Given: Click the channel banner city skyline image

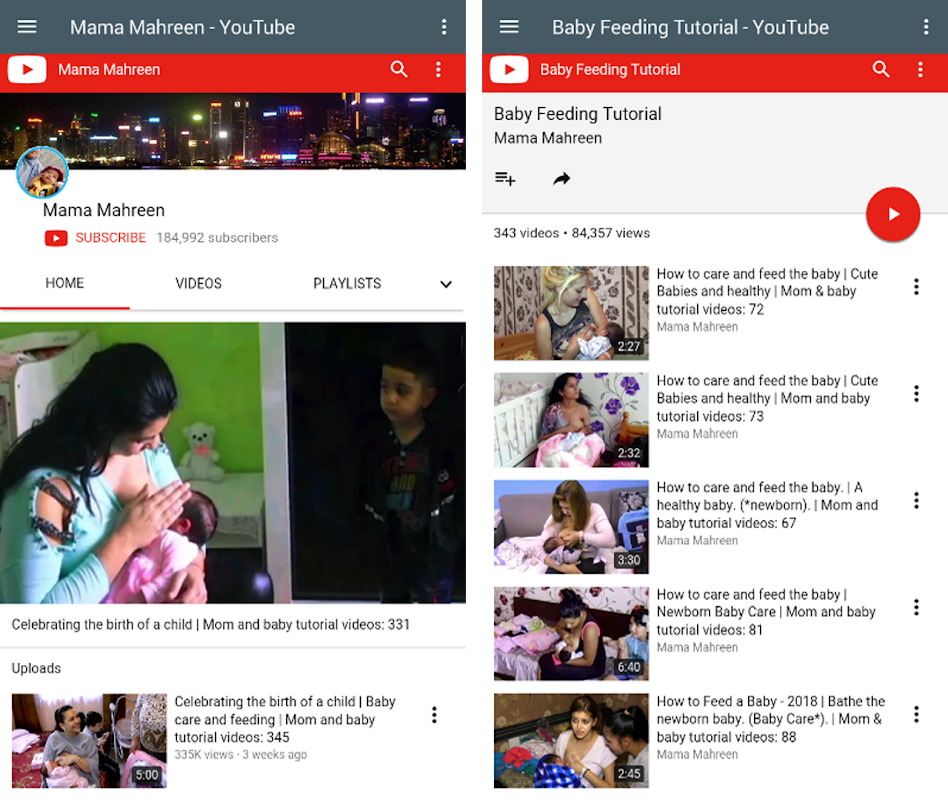Looking at the screenshot, I should (233, 131).
